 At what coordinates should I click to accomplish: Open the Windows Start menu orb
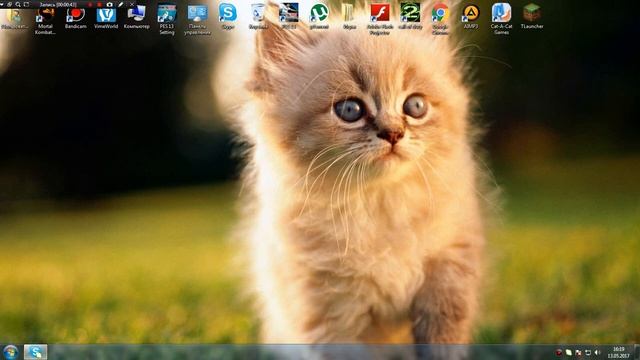tap(11, 352)
